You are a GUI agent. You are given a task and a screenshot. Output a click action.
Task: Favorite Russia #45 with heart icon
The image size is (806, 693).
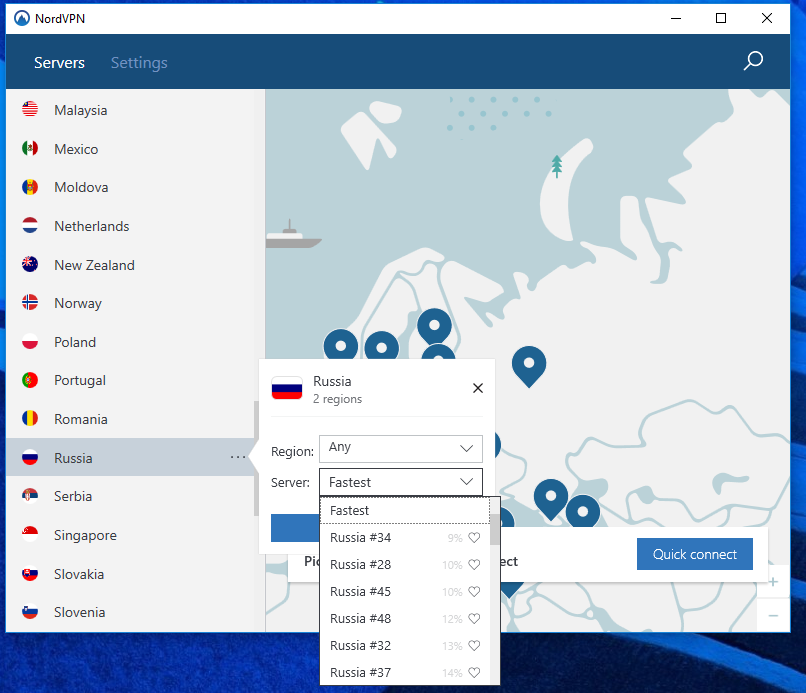coord(474,591)
